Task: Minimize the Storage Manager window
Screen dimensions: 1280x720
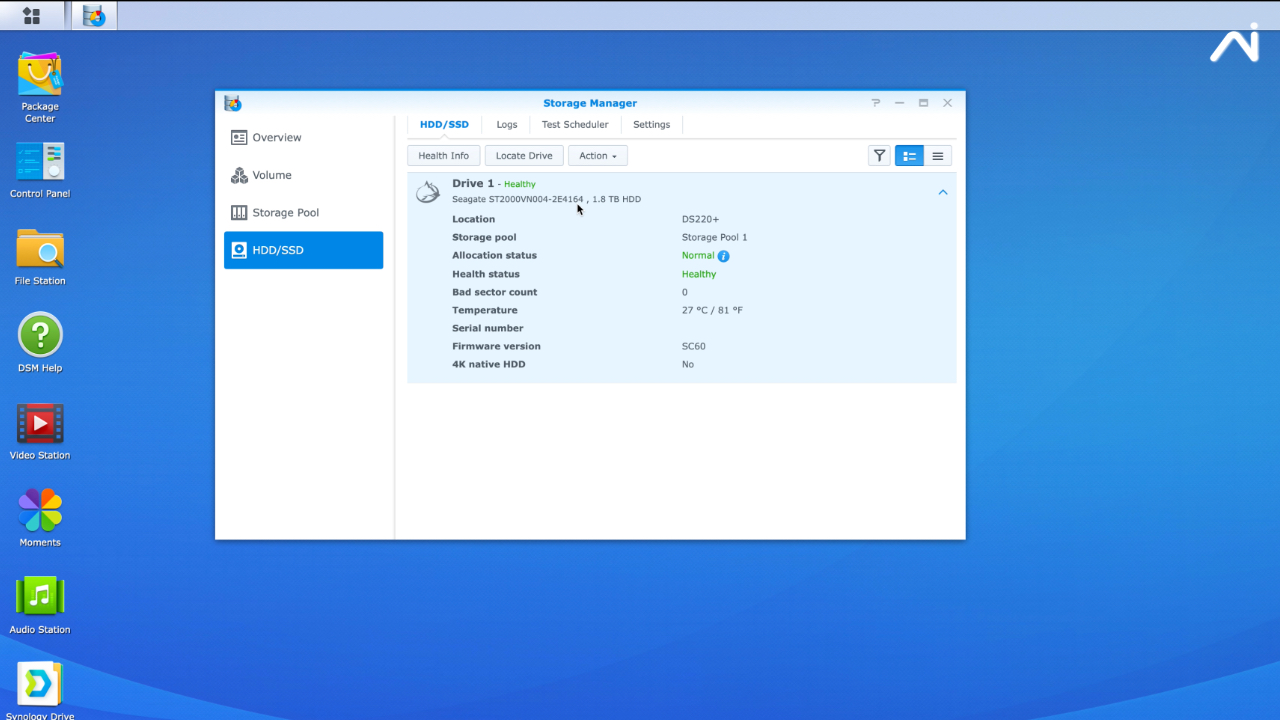Action: [899, 103]
